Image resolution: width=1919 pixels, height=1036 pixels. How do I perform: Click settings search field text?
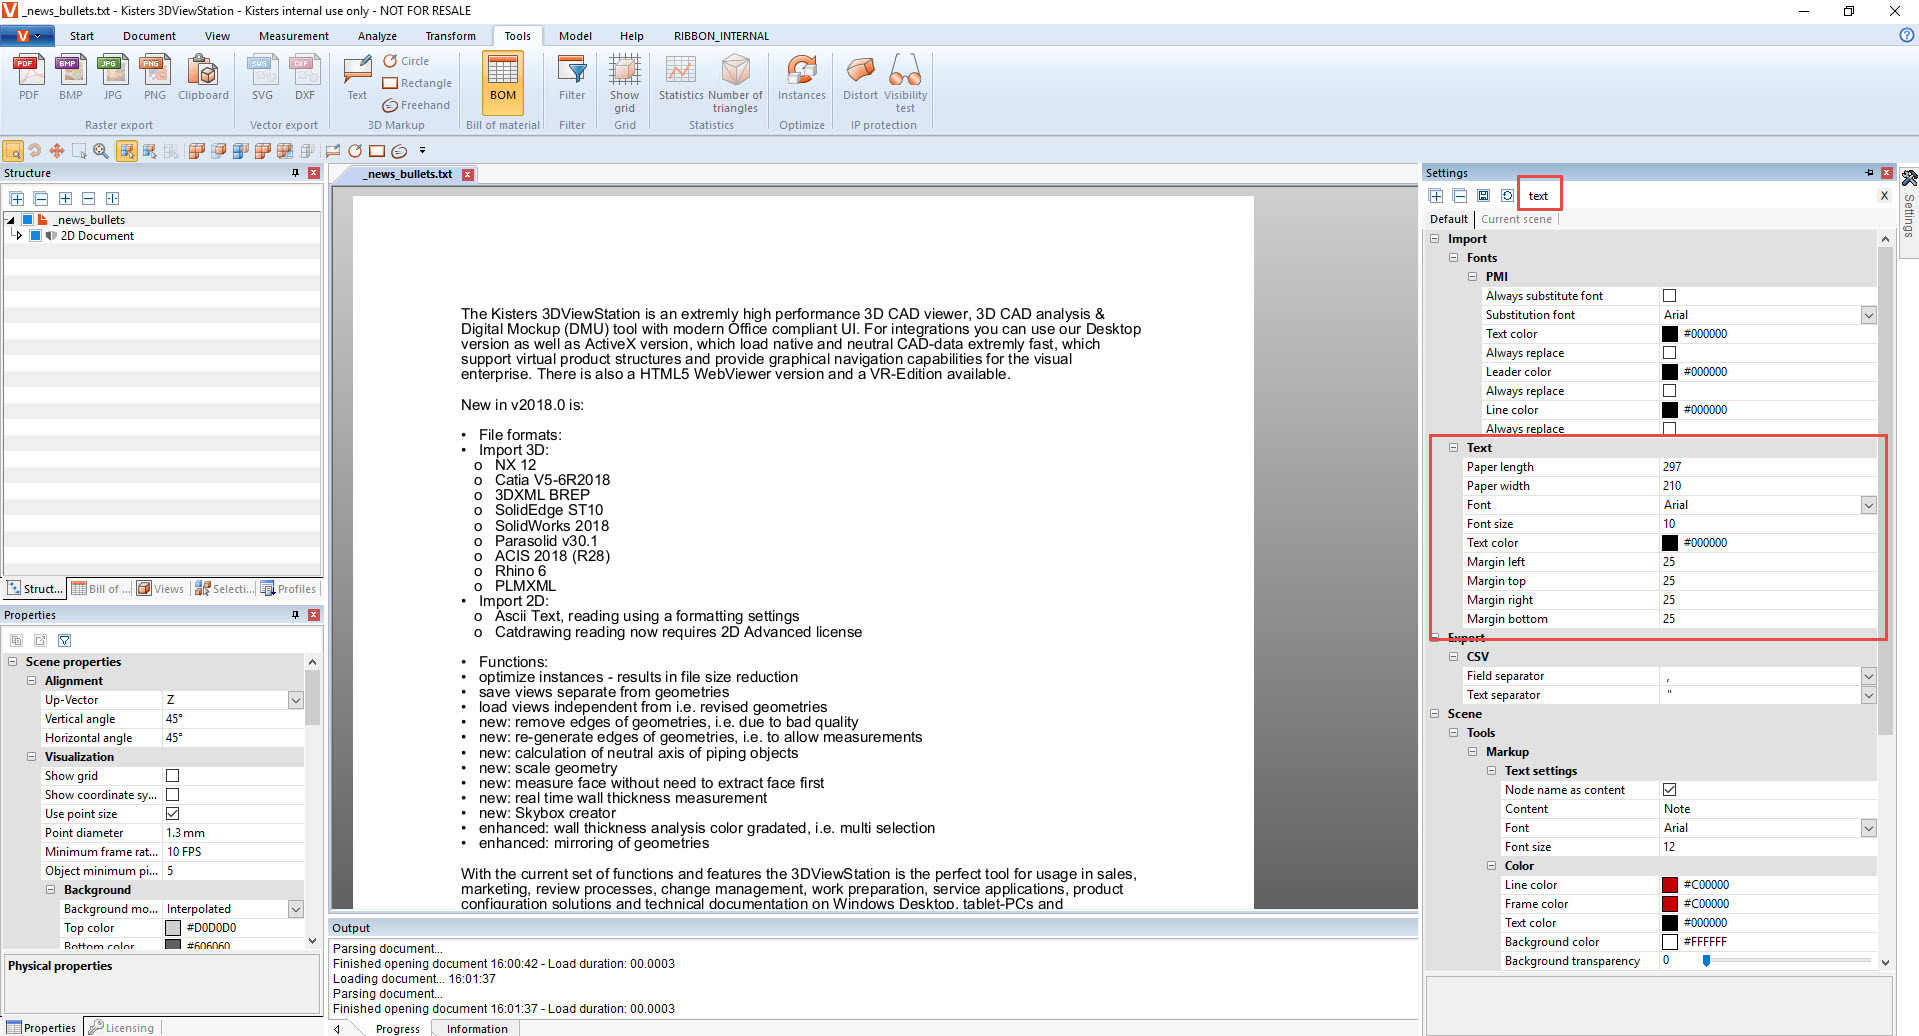(x=1540, y=196)
